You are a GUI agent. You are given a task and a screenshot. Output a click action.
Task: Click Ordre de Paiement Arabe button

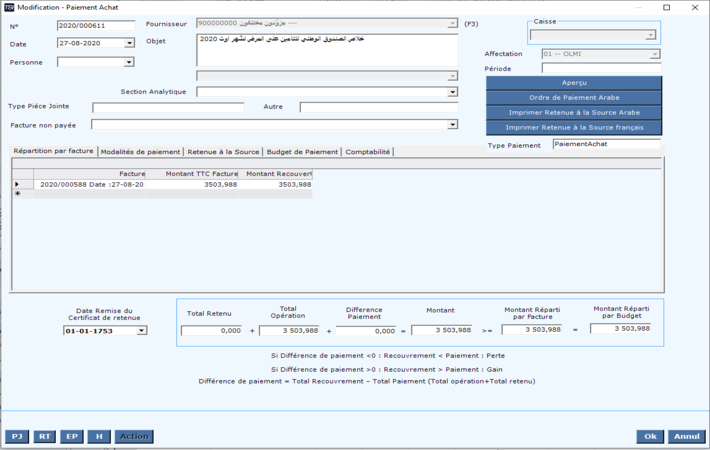coord(574,98)
